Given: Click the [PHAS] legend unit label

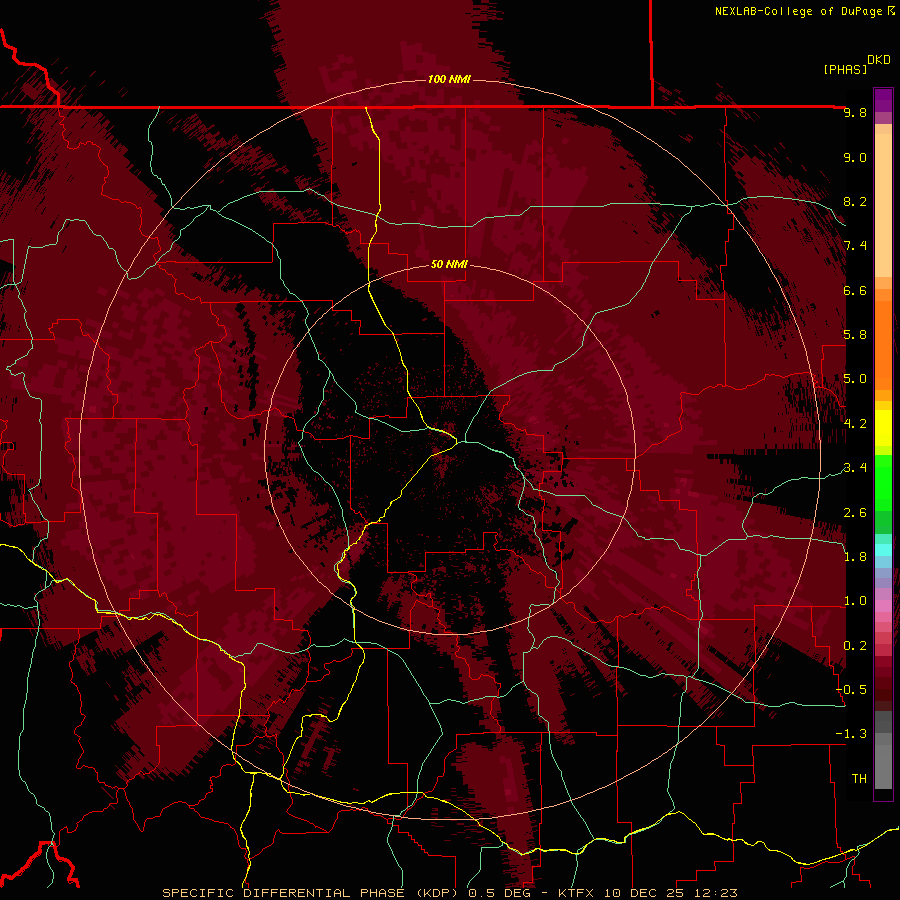Looking at the screenshot, I should coord(845,69).
